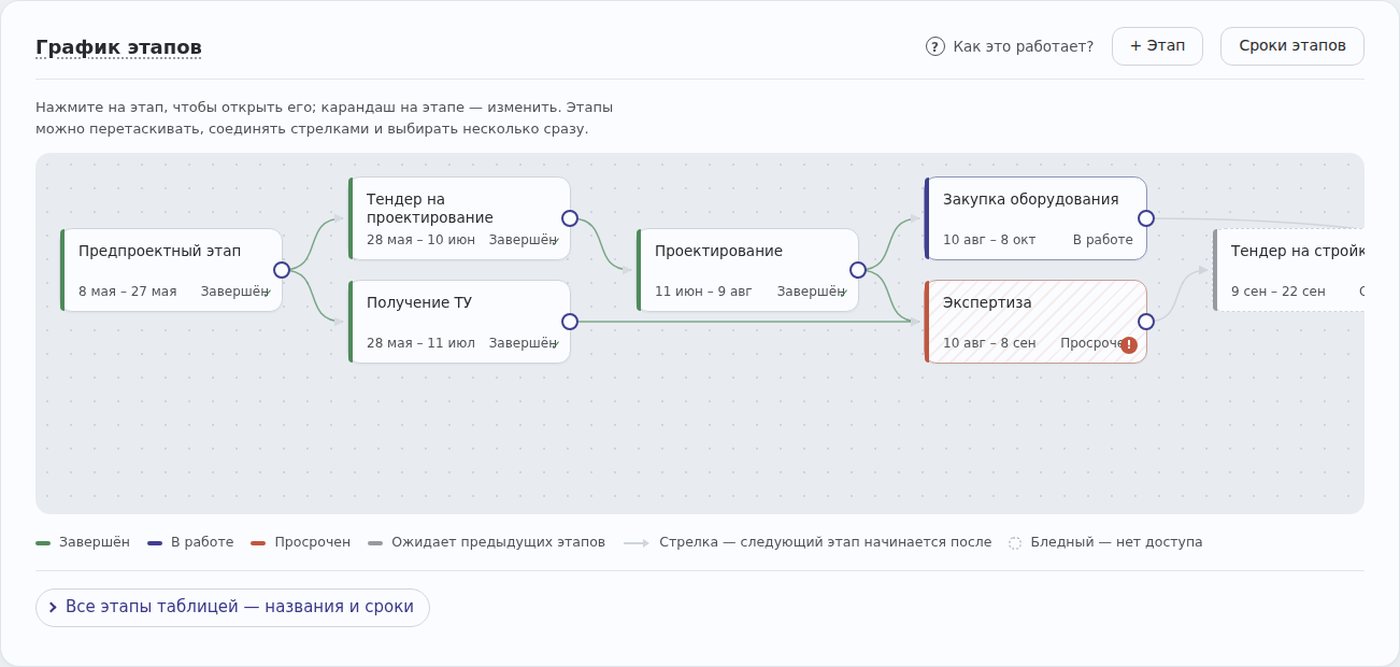Click the red Просрочен legend swatch
The height and width of the screenshot is (667, 1400).
click(x=258, y=543)
